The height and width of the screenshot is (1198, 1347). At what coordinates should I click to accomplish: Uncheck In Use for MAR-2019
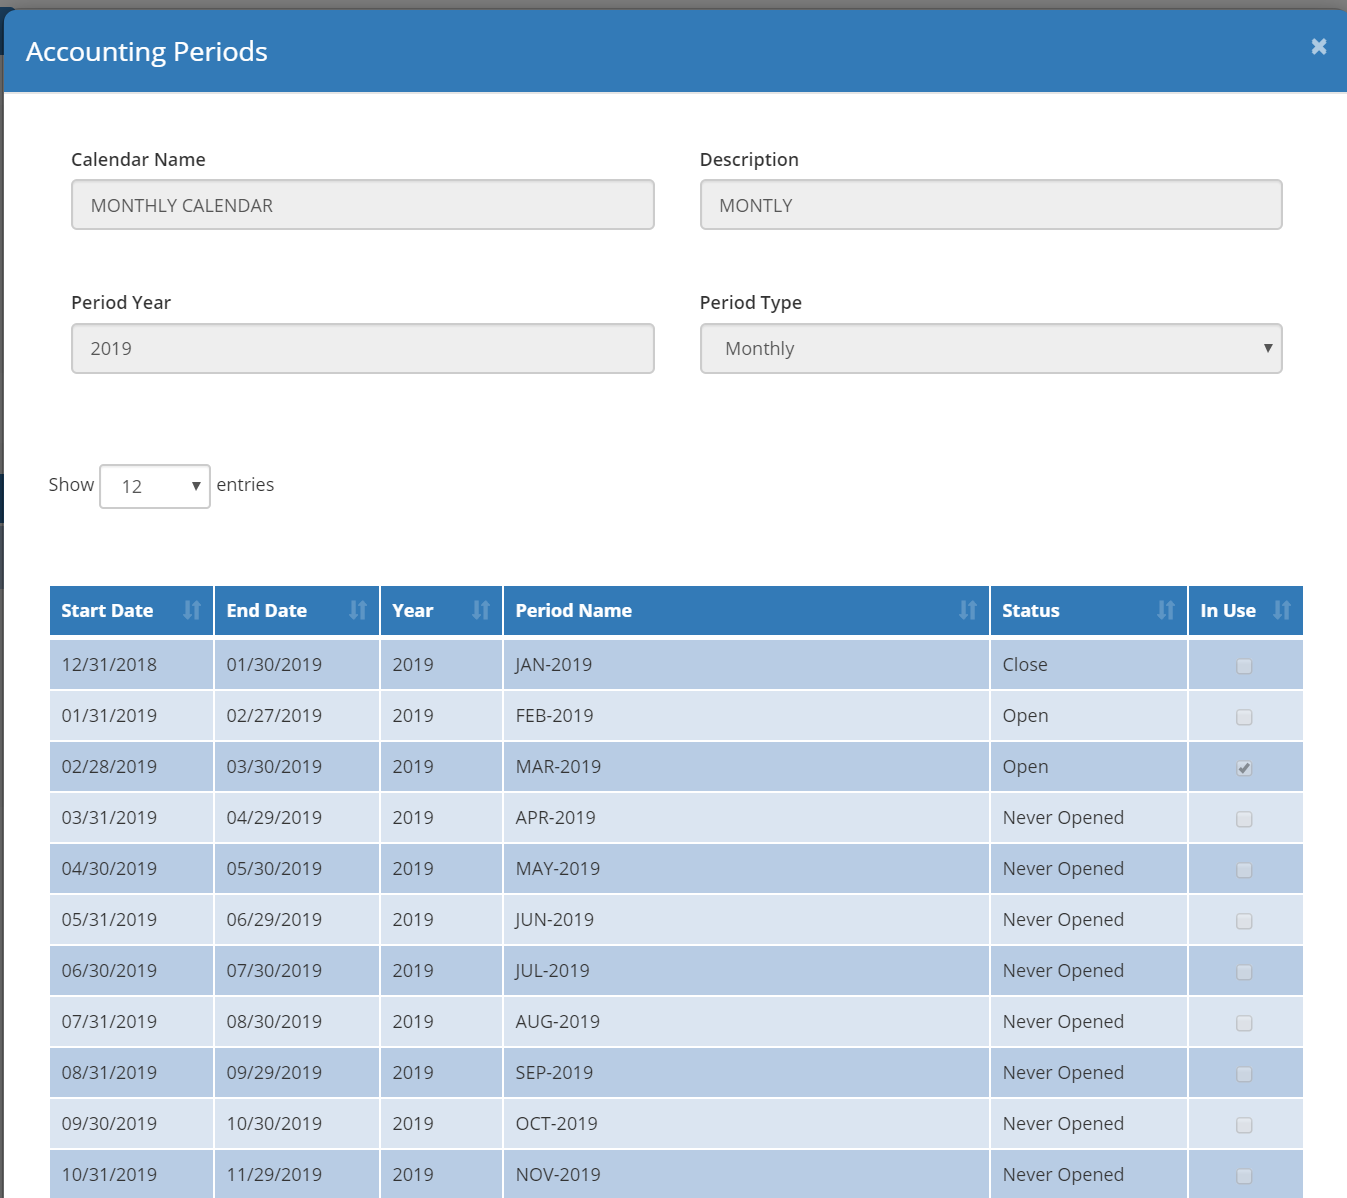coord(1244,768)
